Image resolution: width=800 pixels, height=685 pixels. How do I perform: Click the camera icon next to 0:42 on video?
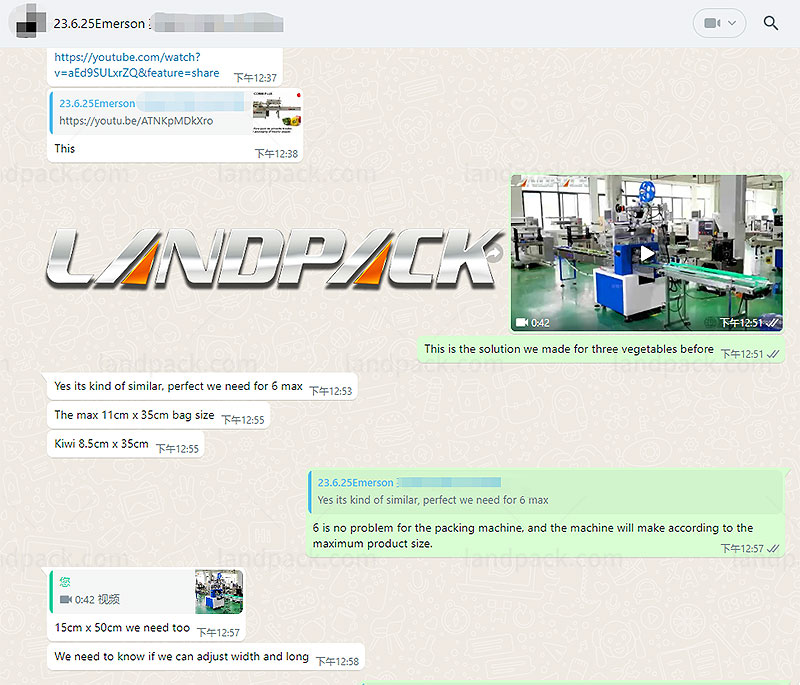(x=521, y=322)
